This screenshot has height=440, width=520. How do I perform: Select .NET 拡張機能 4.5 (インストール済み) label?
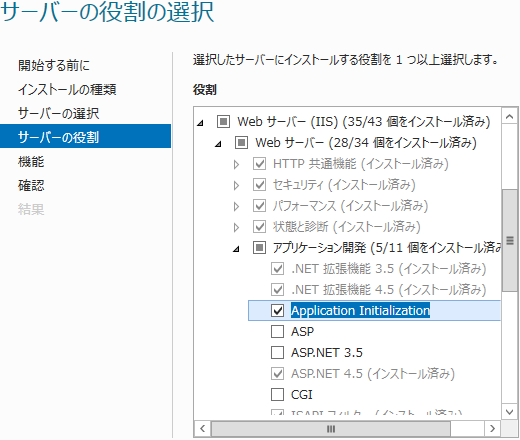point(389,290)
